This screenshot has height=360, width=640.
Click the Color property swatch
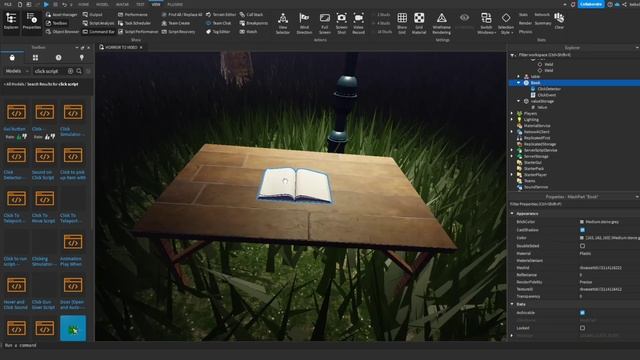(x=582, y=238)
